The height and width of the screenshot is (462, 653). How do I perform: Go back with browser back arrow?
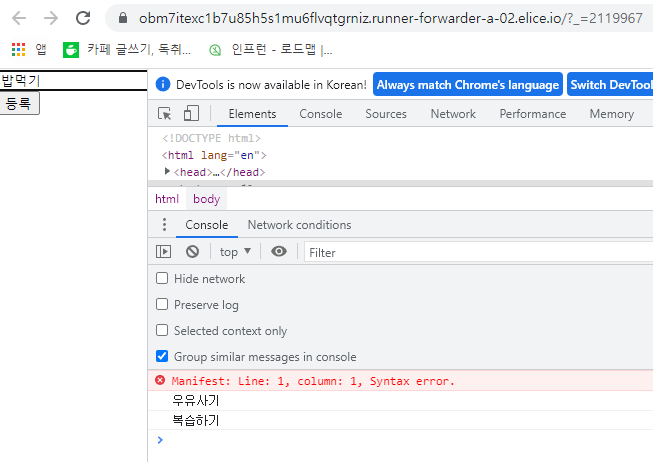point(19,18)
